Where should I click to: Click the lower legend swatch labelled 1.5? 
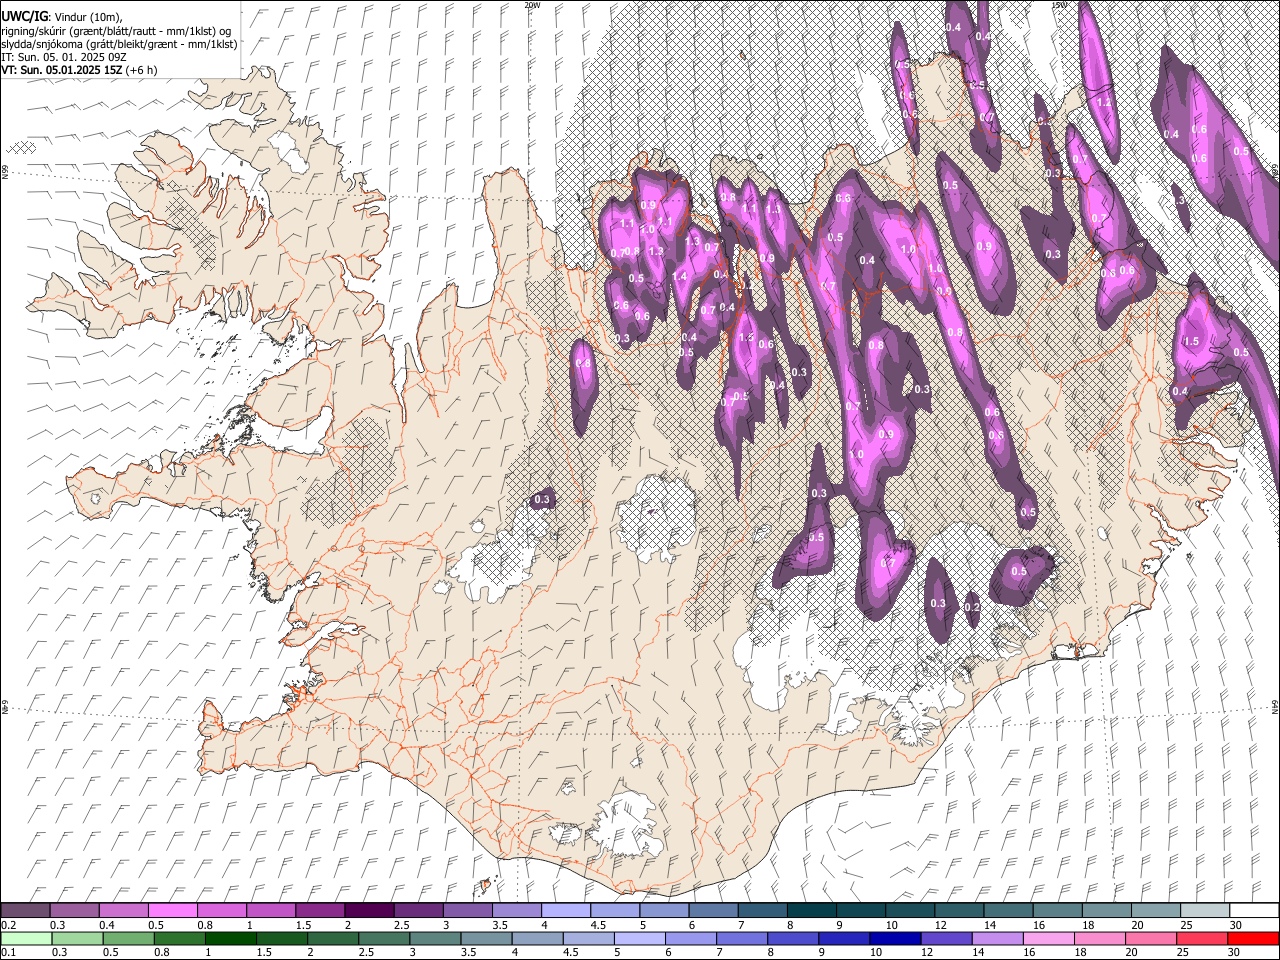(x=282, y=938)
